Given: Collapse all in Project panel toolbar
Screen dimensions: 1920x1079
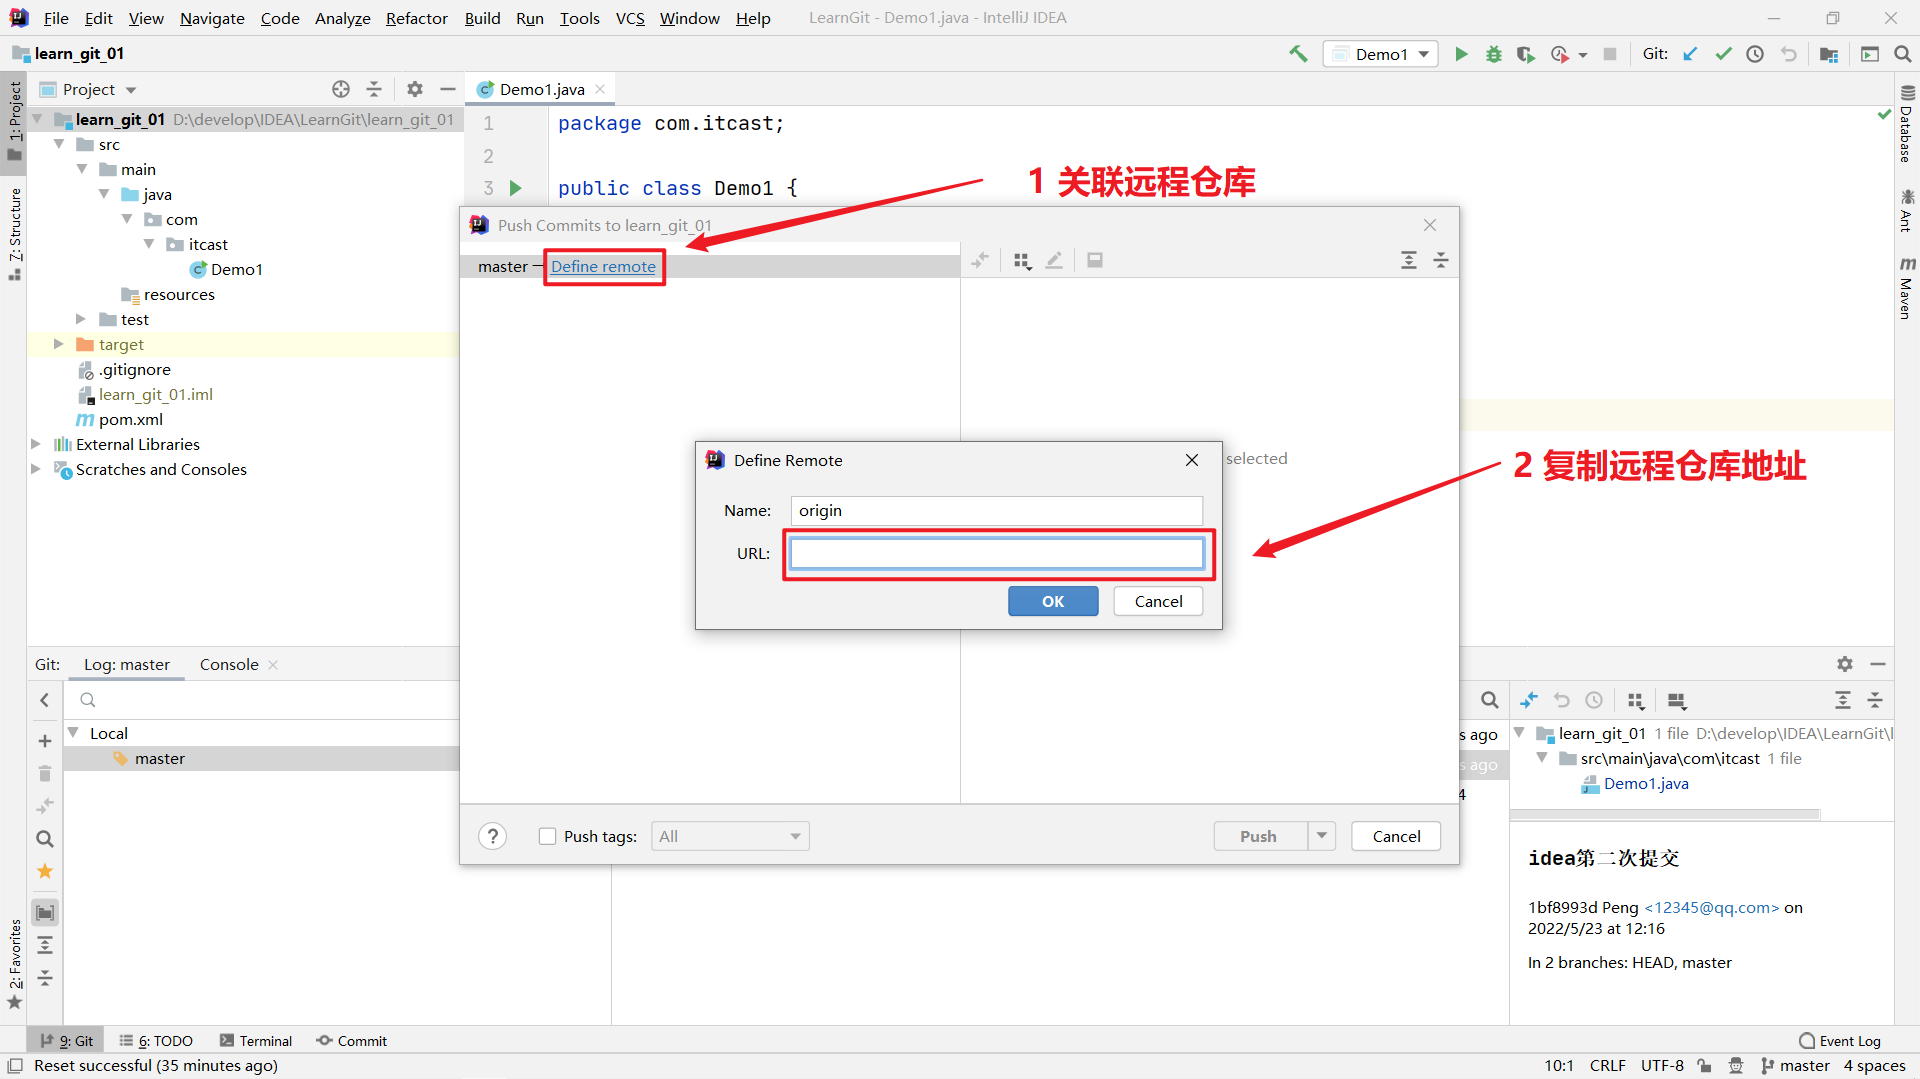Looking at the screenshot, I should (x=374, y=89).
